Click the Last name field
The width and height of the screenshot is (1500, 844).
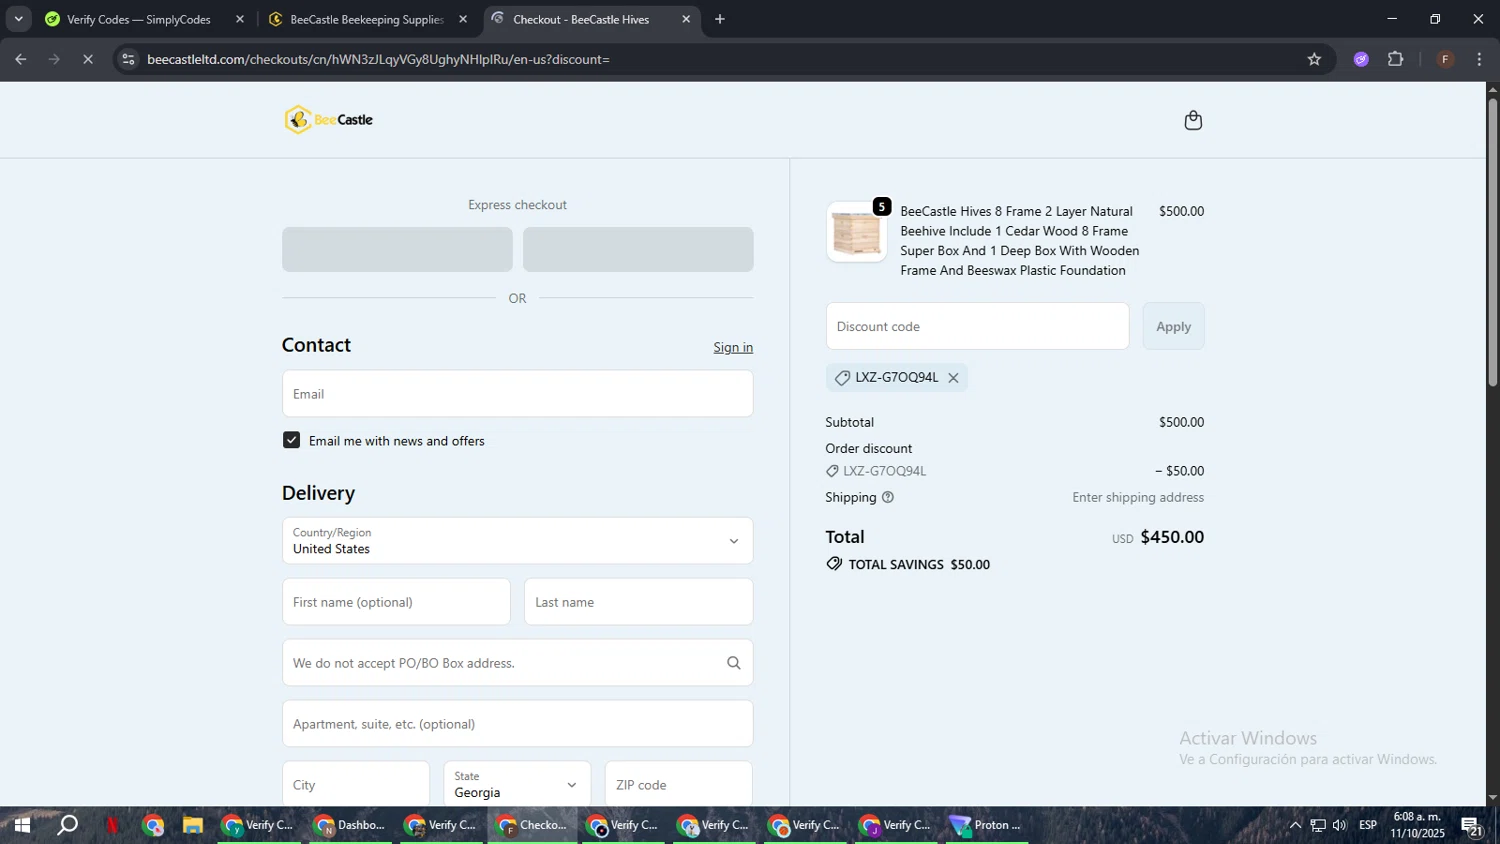(638, 602)
